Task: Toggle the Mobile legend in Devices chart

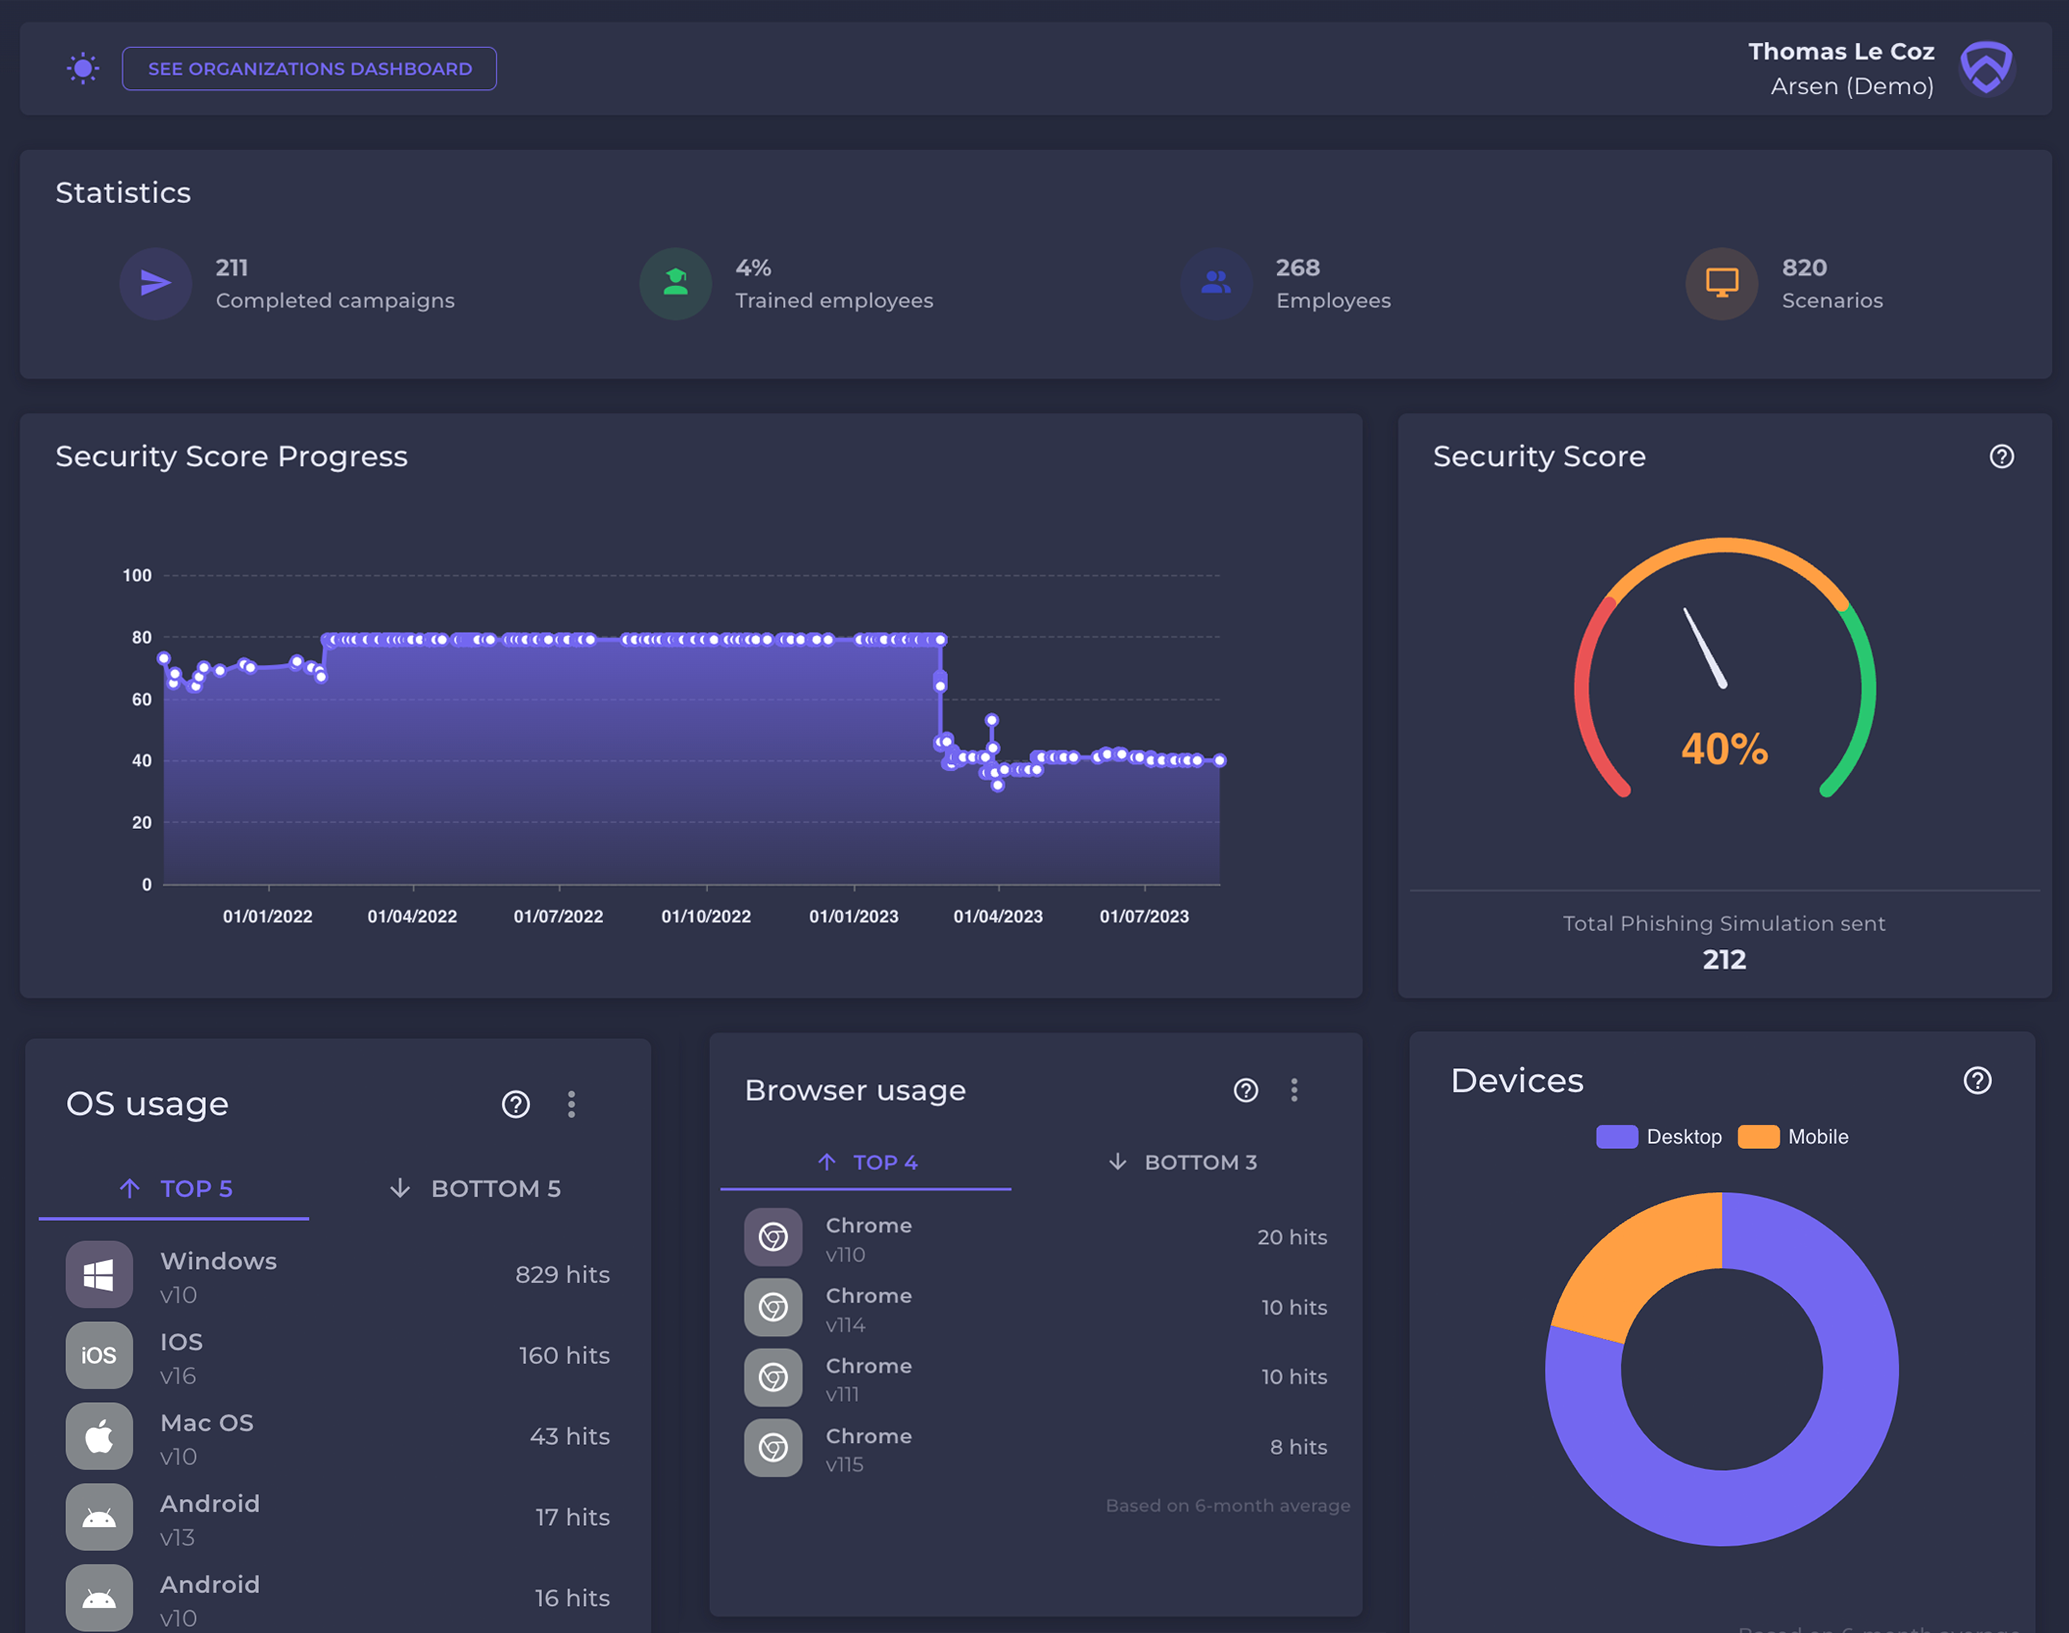Action: [x=1794, y=1137]
